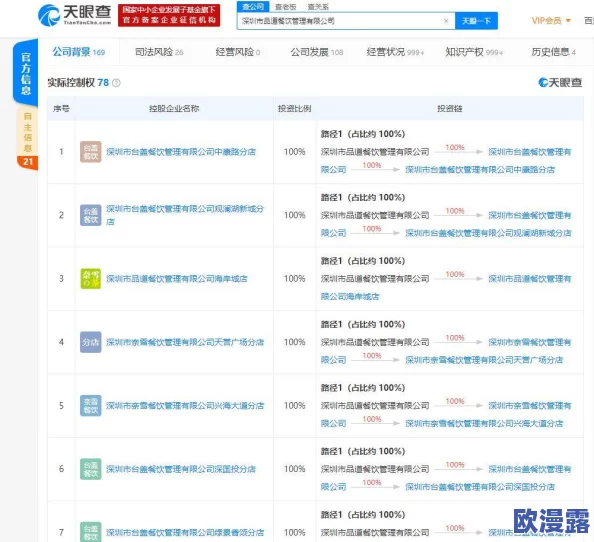Open 深圳市品道餐饮管理有限公司海岸城店 in the name column
594x542 pixels.
[177, 279]
